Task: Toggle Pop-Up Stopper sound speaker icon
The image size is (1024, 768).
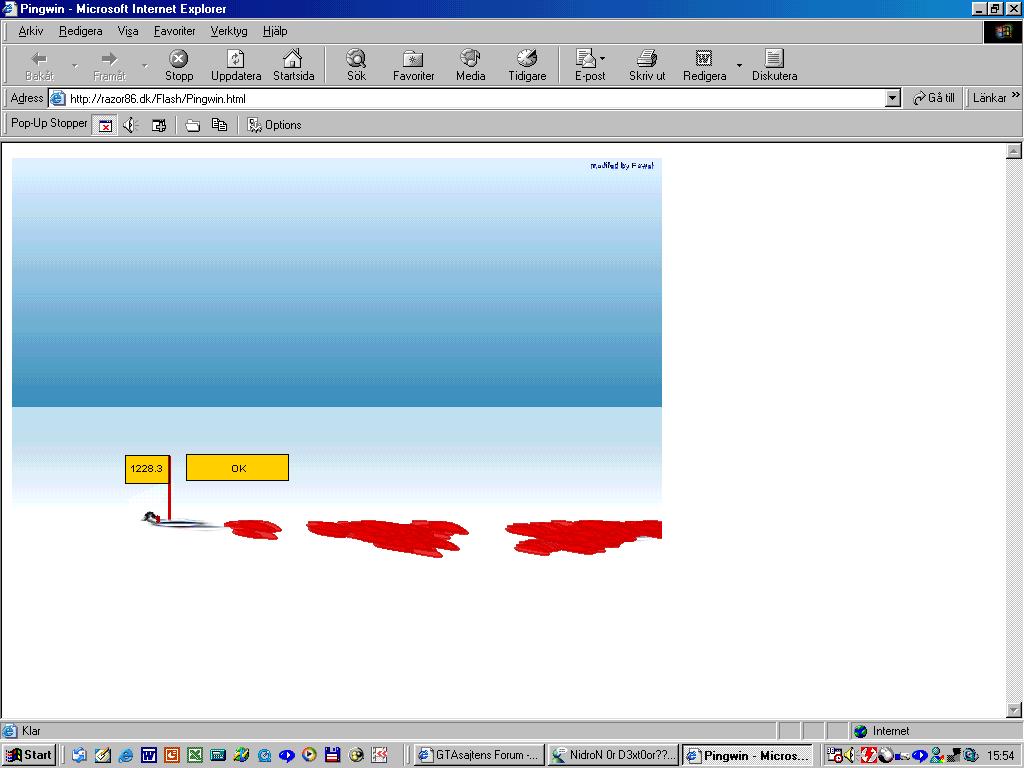Action: click(x=130, y=125)
